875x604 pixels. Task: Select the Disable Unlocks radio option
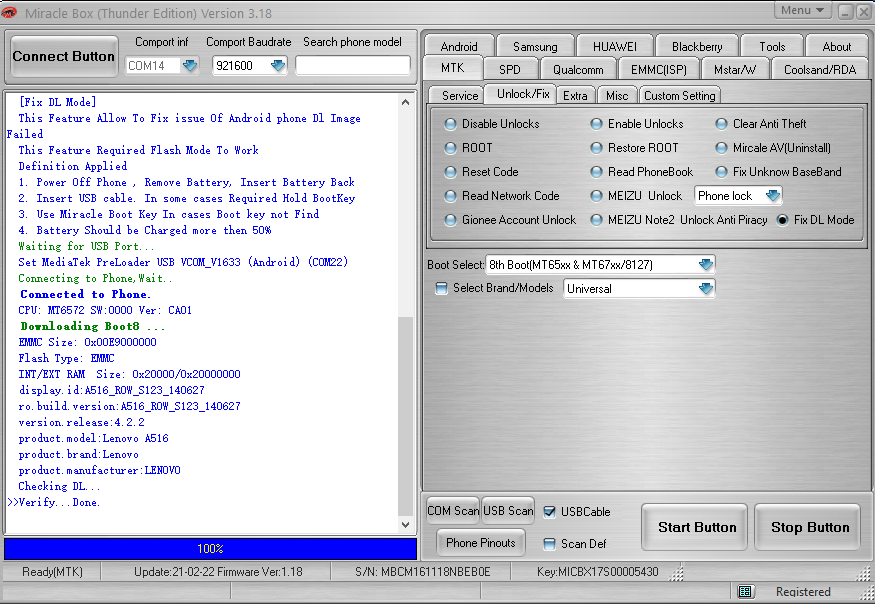[x=450, y=124]
